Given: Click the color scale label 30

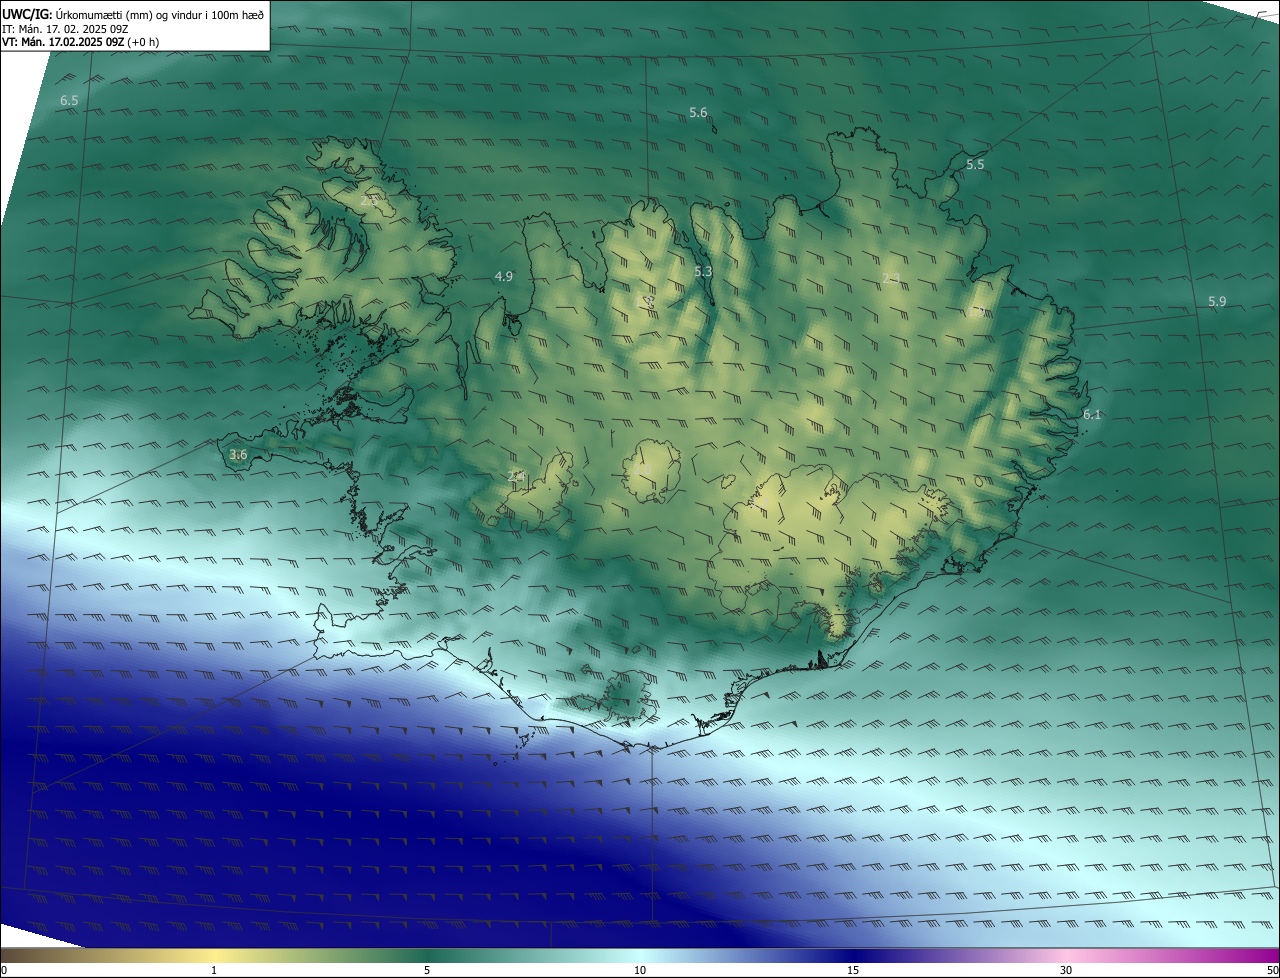Looking at the screenshot, I should [1066, 970].
